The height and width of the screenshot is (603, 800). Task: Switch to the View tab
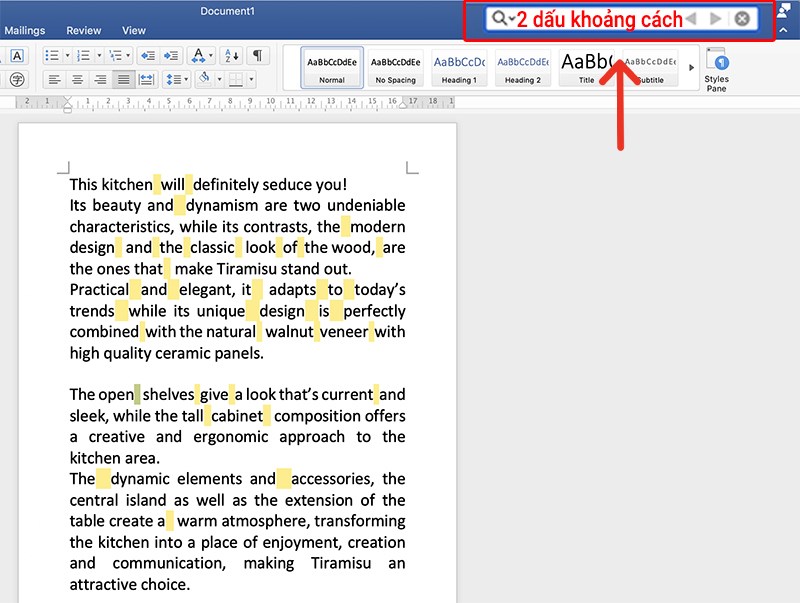(134, 31)
